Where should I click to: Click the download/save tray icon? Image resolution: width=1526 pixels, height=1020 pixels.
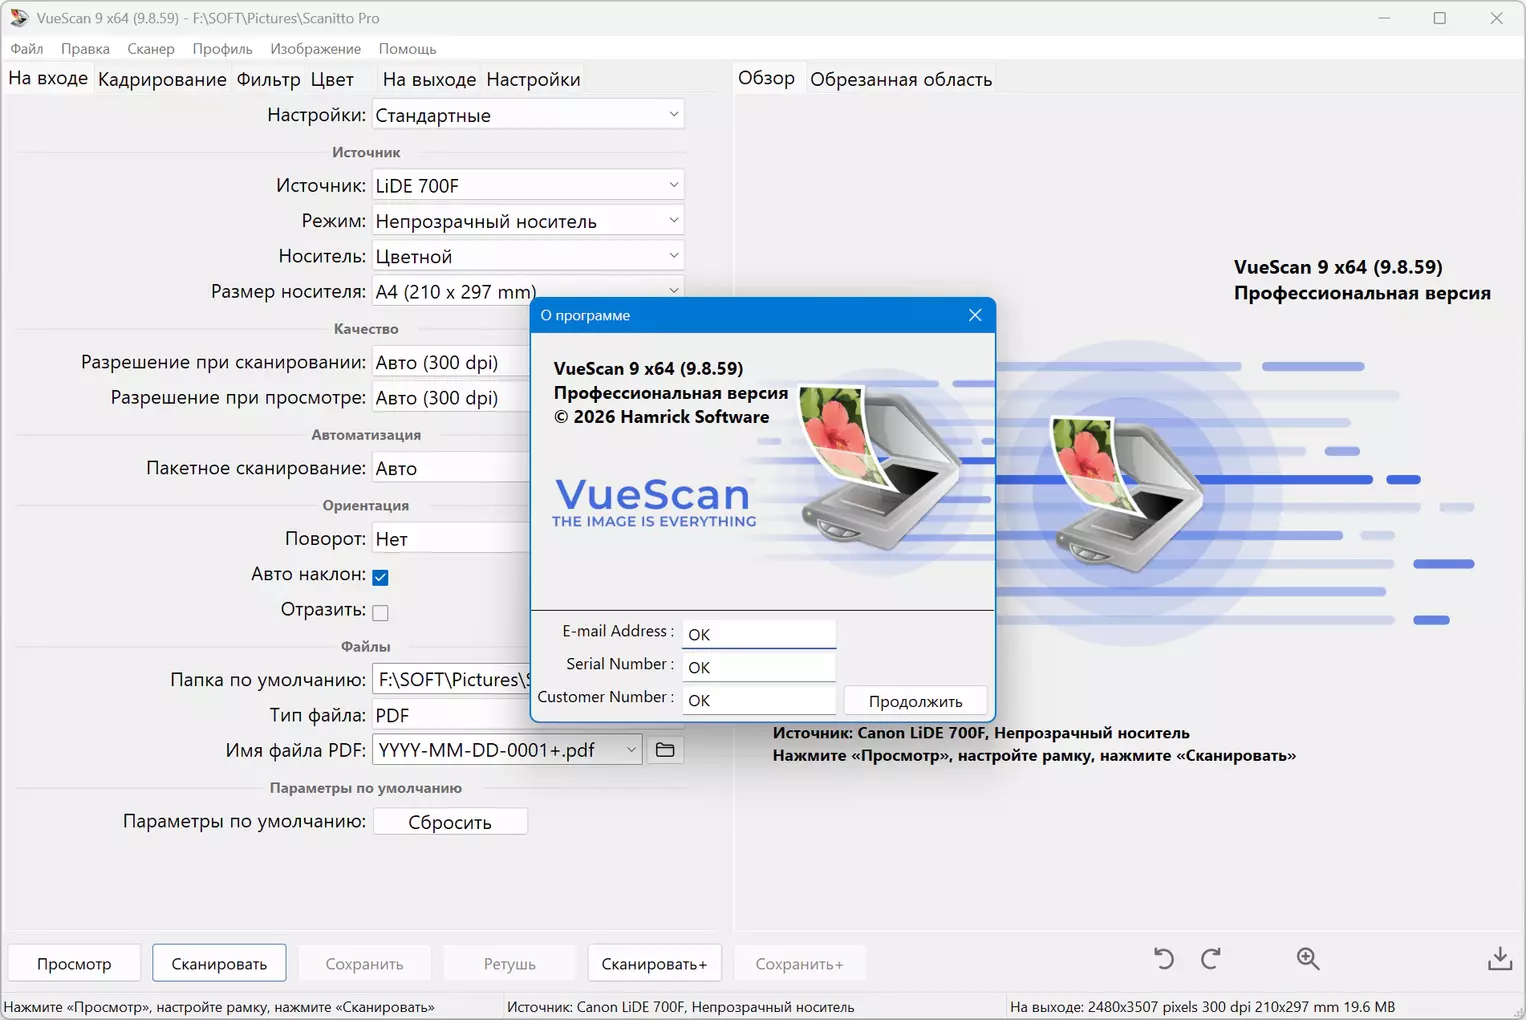(x=1500, y=959)
